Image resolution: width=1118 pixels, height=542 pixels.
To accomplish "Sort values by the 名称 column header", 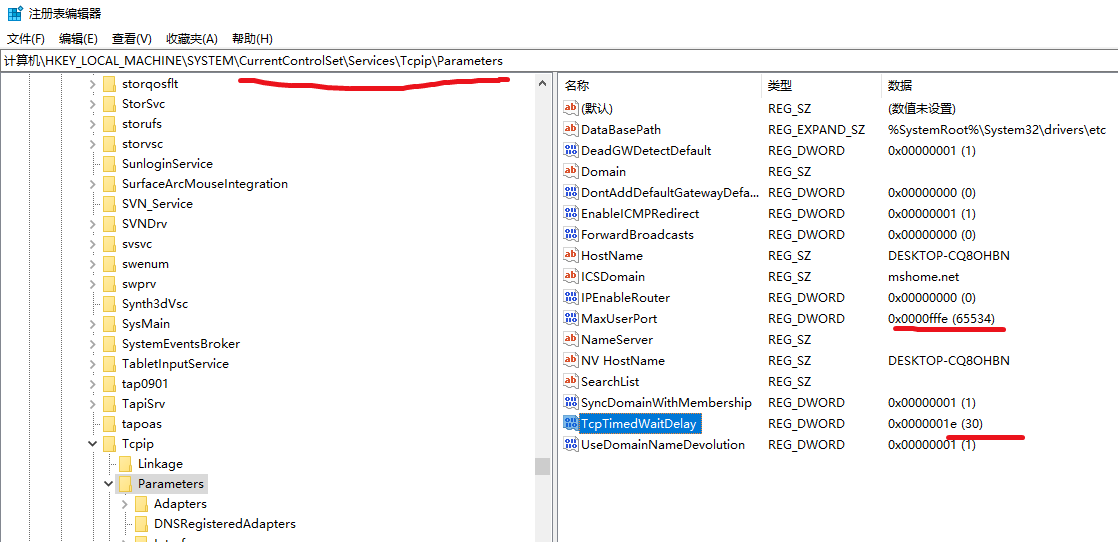I will (660, 86).
